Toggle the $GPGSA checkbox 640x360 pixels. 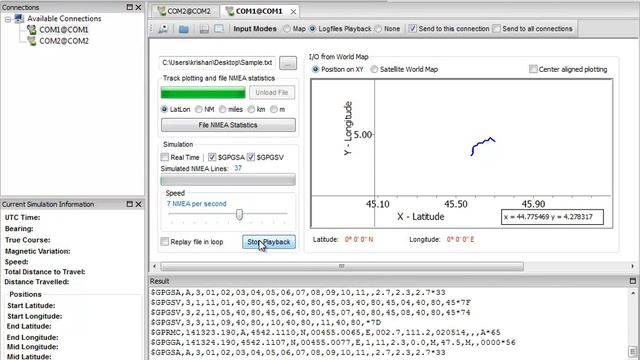tap(212, 157)
